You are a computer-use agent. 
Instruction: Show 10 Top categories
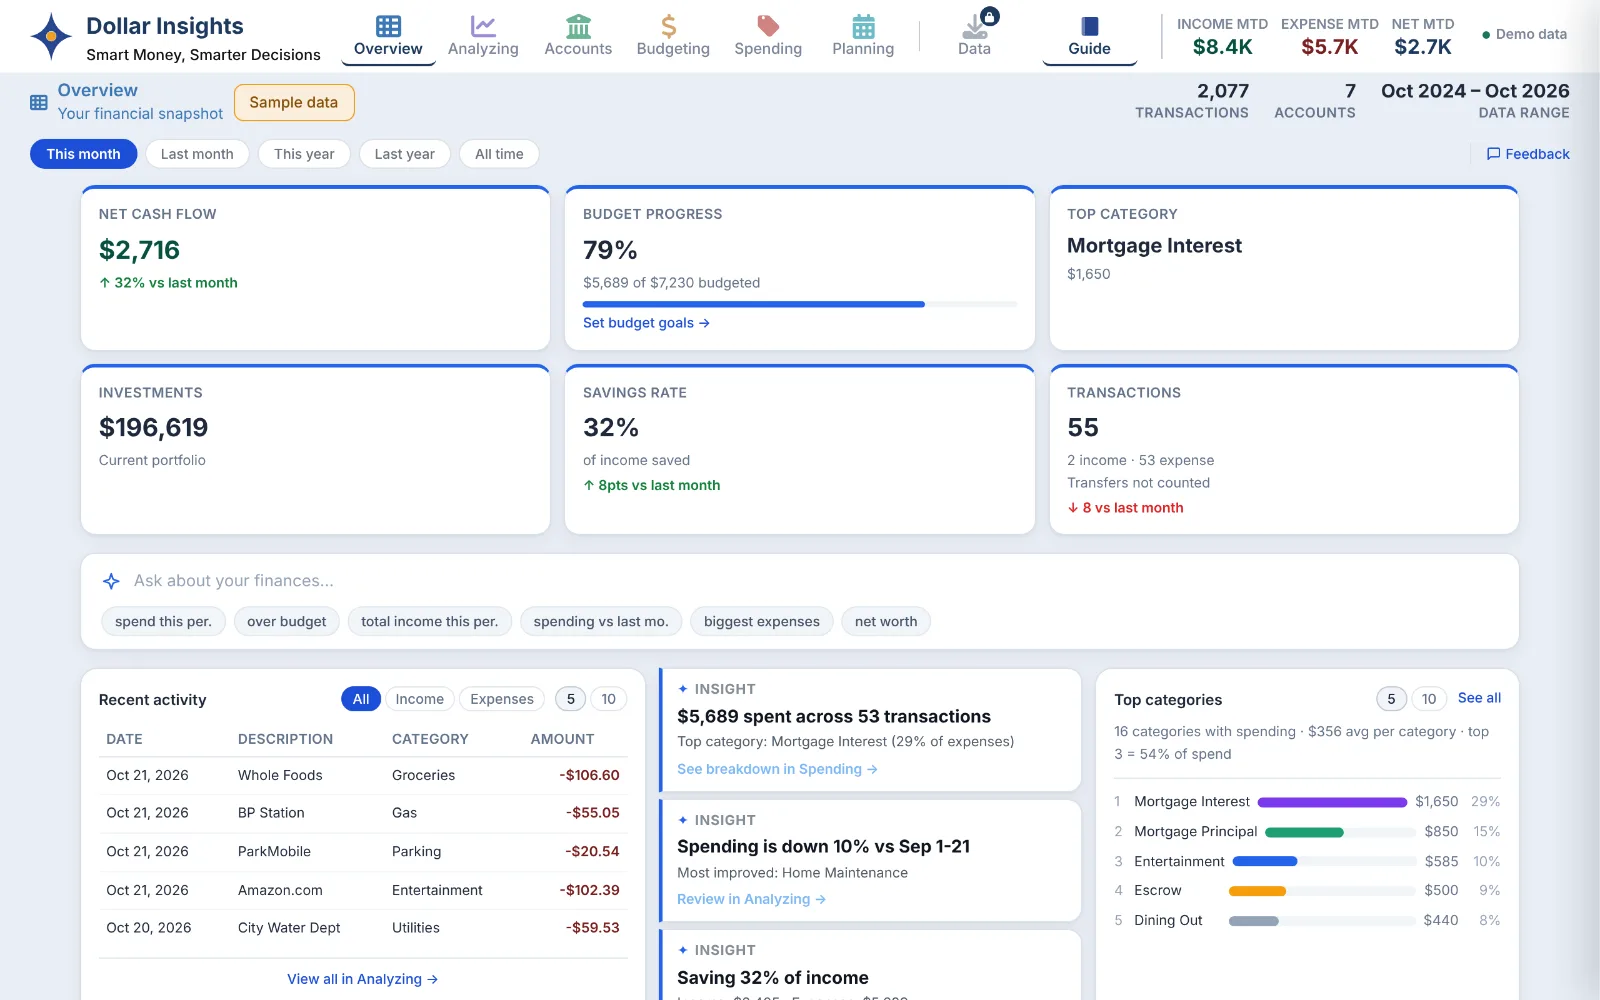coord(1429,699)
